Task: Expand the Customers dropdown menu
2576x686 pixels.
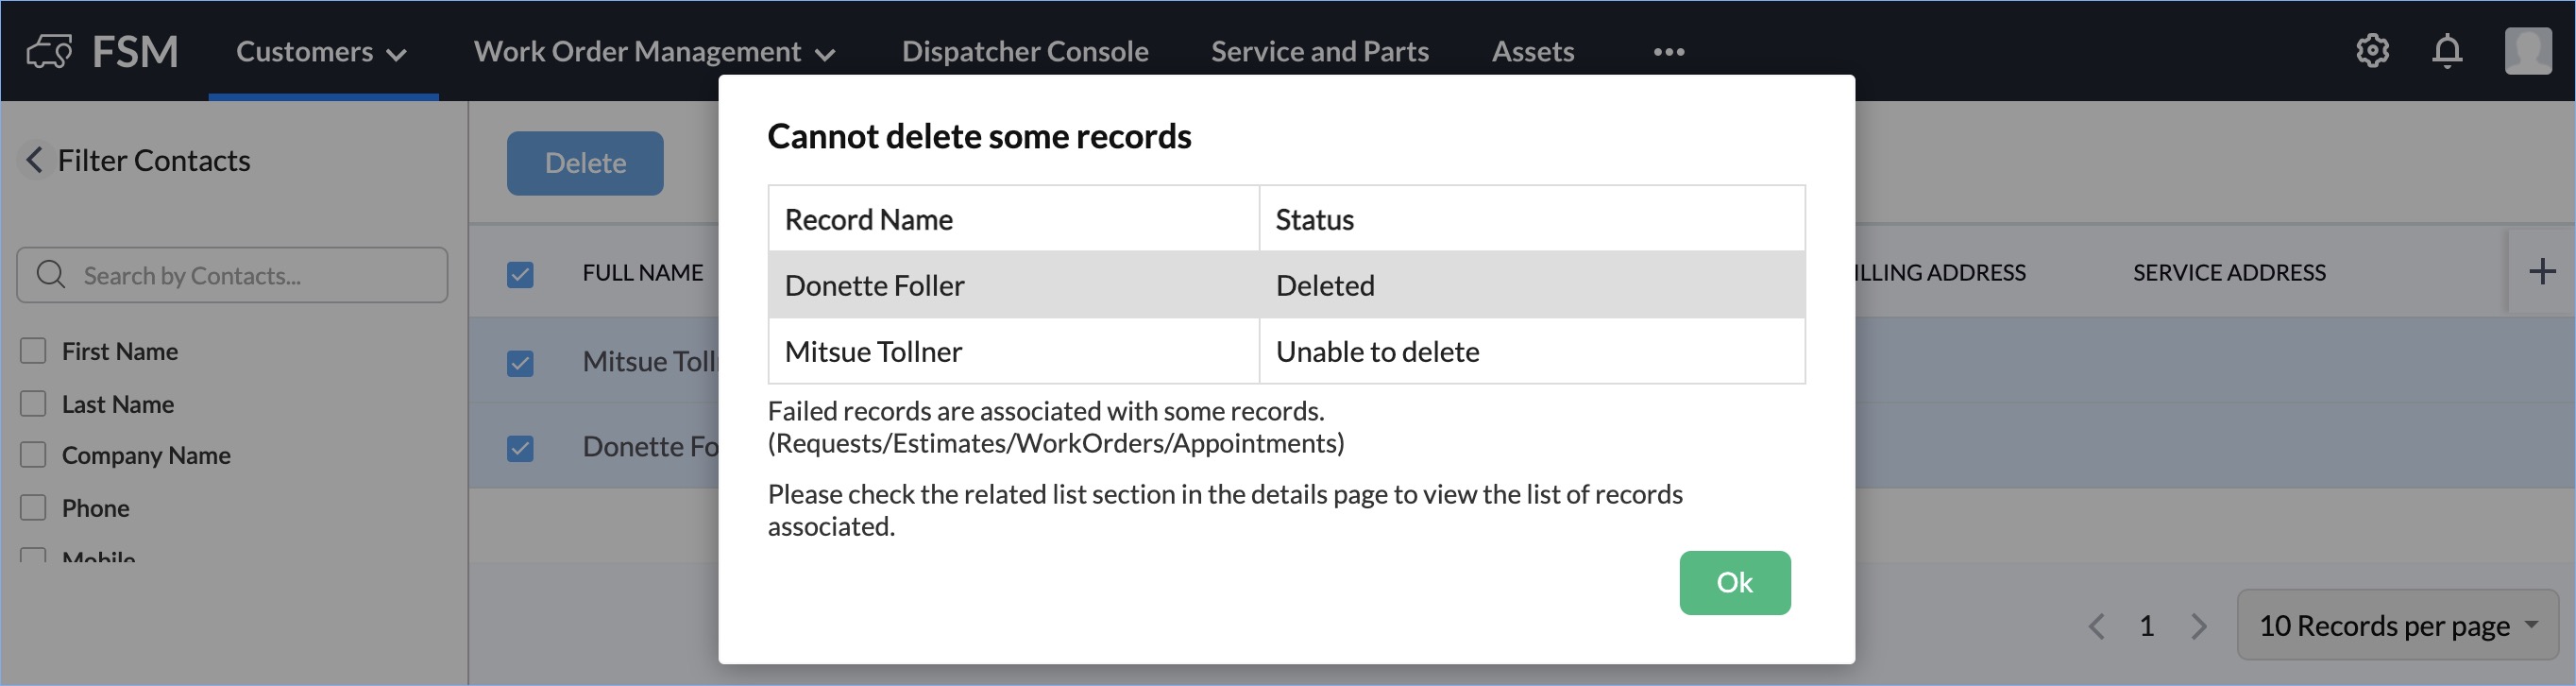Action: [321, 52]
